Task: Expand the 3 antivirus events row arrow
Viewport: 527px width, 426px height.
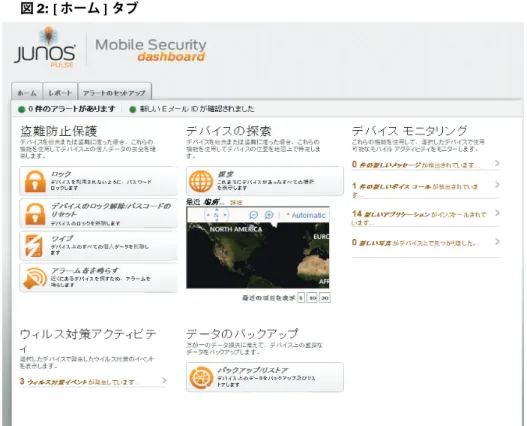Action: [164, 380]
